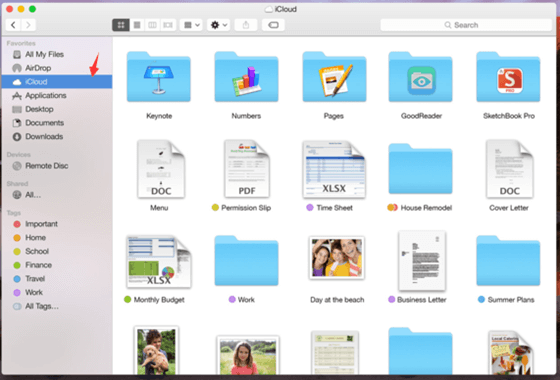Select Remote Disc under Devices
This screenshot has width=560, height=380.
point(57,166)
